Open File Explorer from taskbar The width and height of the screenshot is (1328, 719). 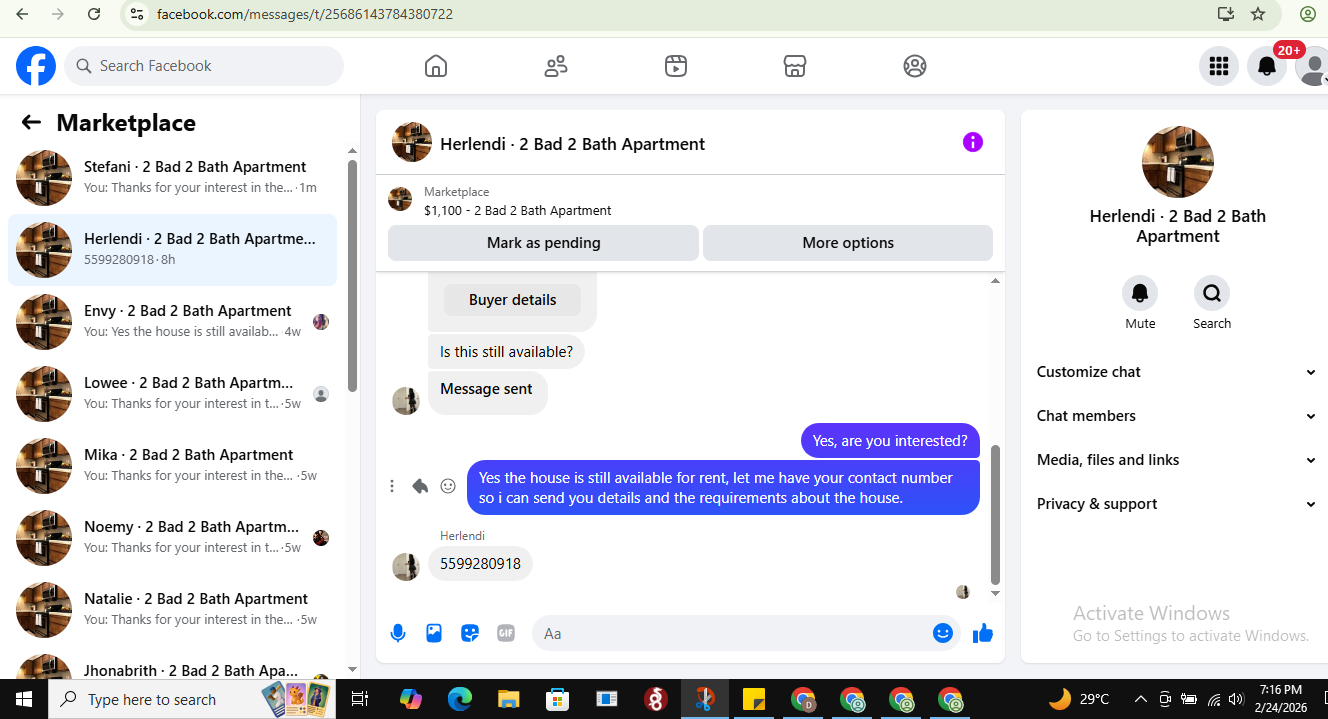(509, 699)
